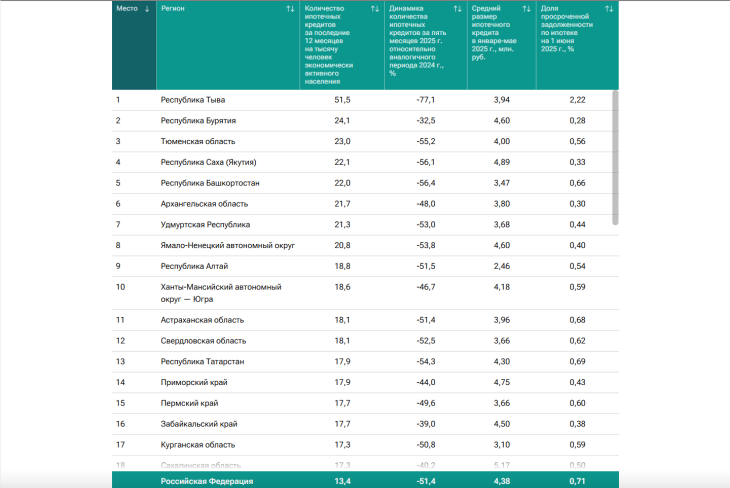
Task: Click the Республика Татарстан region cell
Action: 203,361
